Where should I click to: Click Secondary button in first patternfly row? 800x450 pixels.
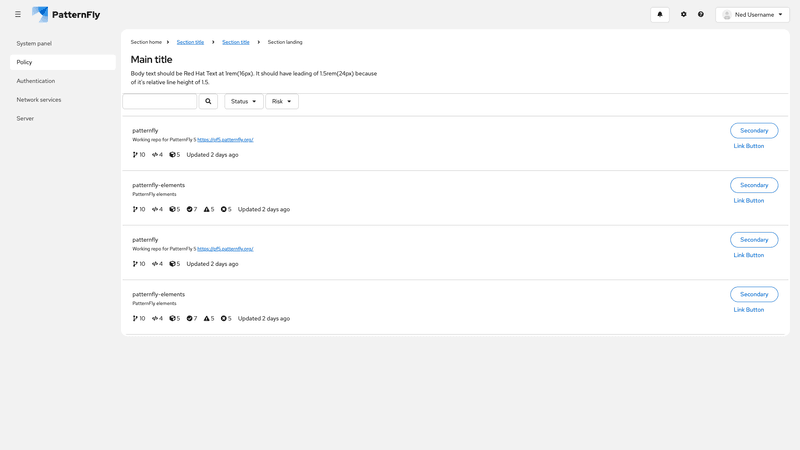[x=754, y=131]
